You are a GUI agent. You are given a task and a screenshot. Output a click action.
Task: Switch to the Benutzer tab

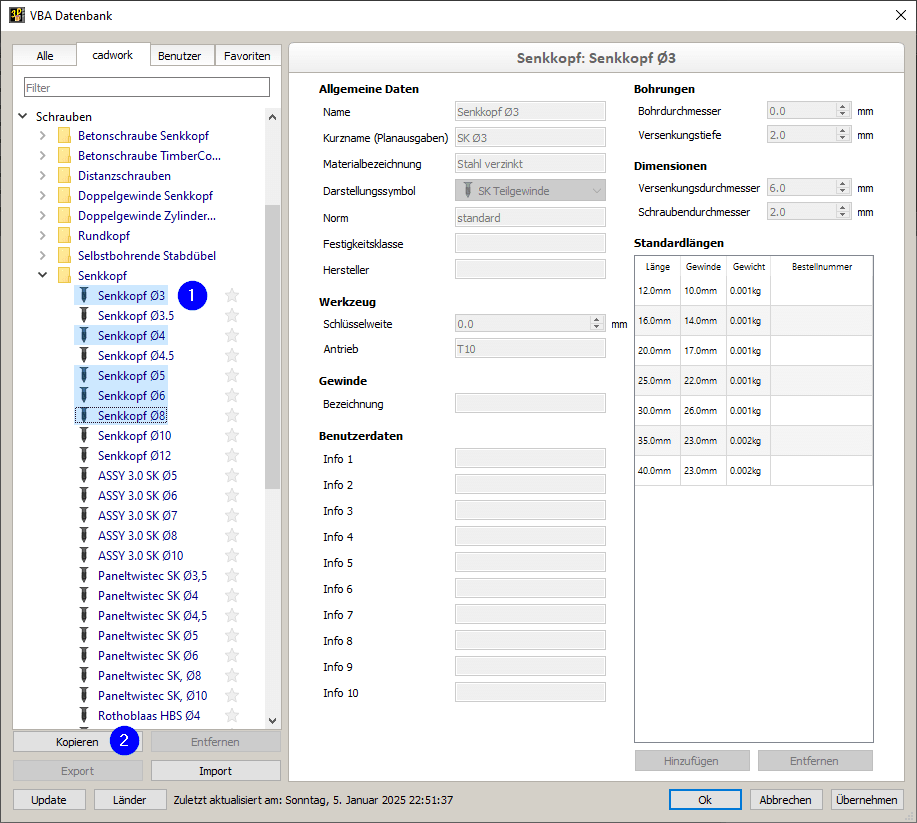coord(181,55)
